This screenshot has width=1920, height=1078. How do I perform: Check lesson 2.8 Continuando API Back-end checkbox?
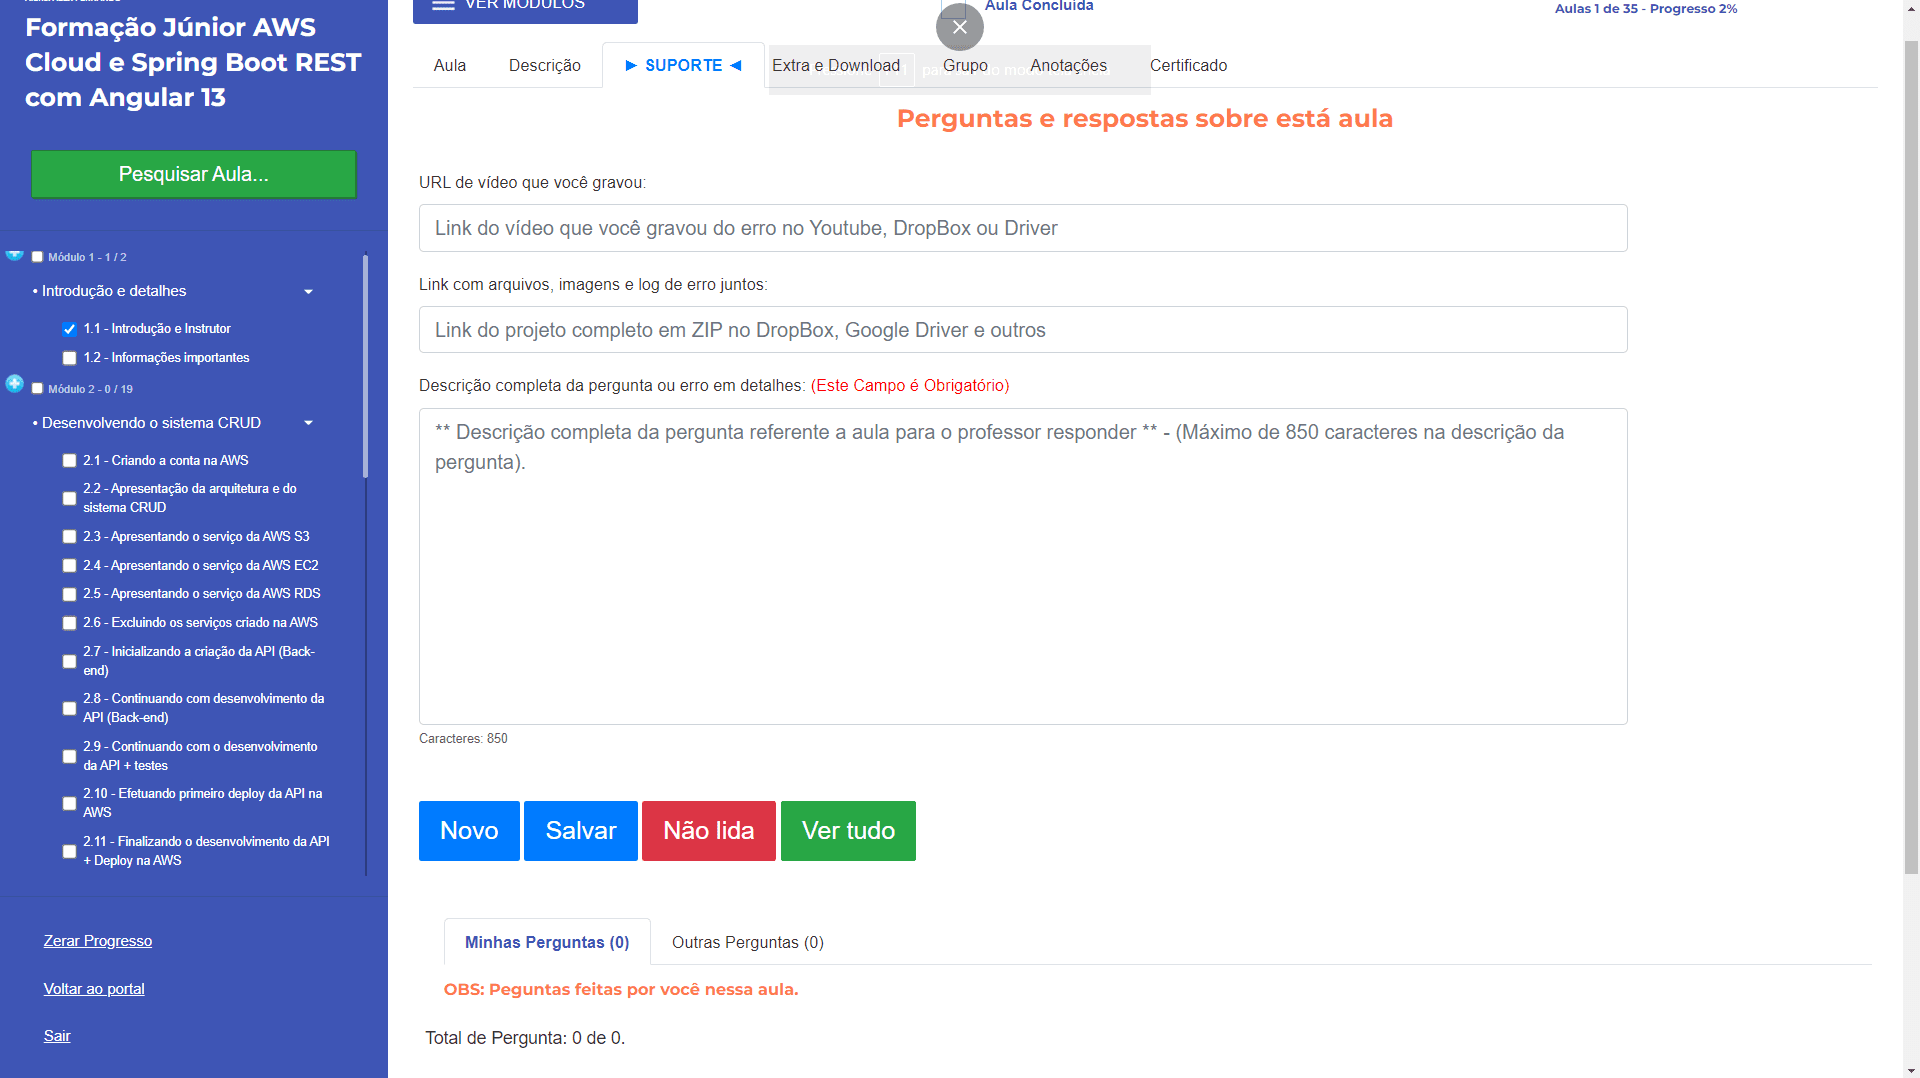click(x=69, y=708)
